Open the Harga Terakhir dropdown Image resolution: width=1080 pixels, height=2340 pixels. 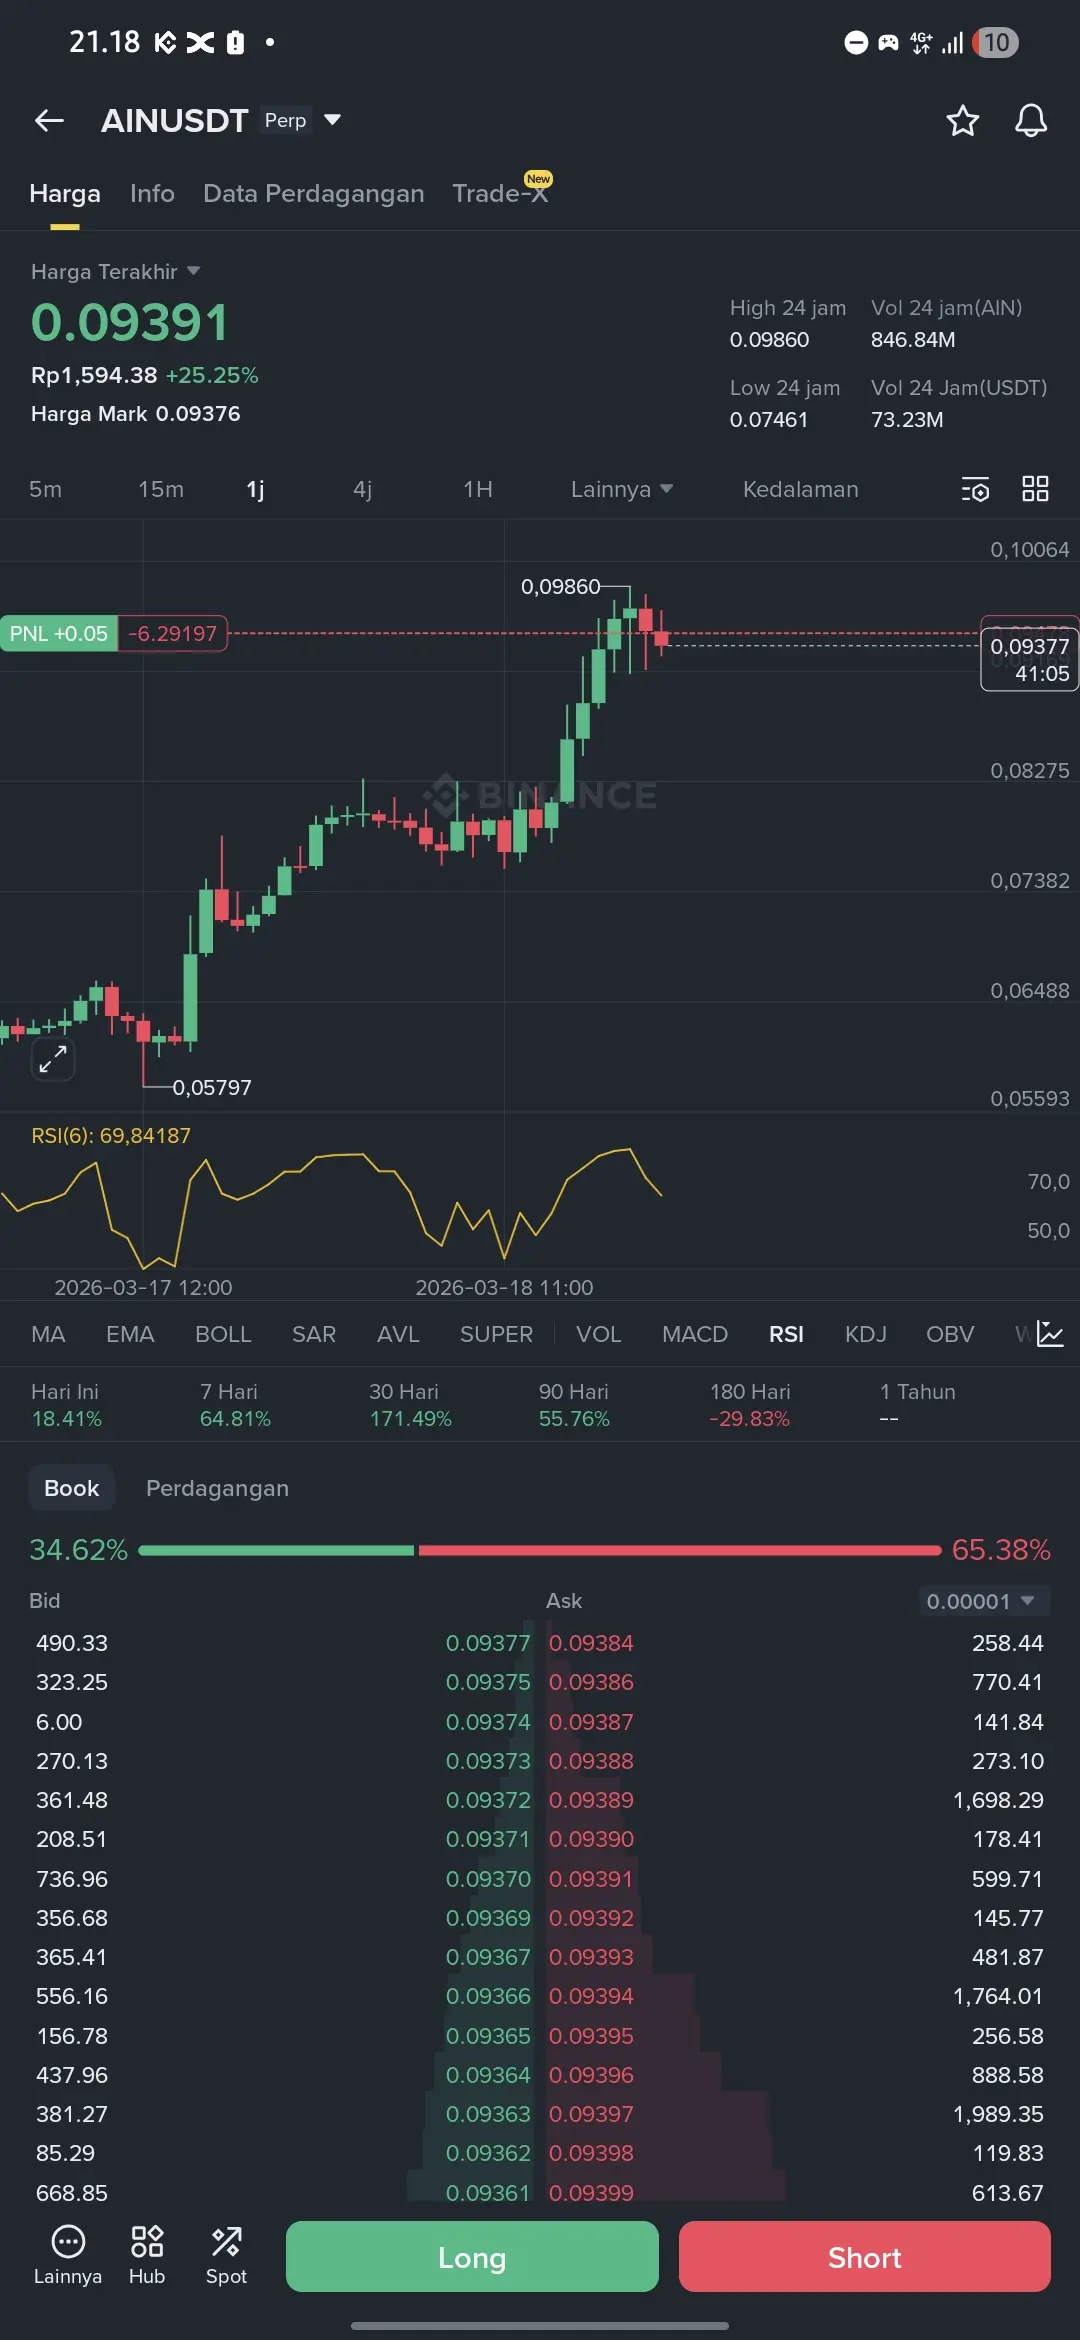pyautogui.click(x=116, y=271)
